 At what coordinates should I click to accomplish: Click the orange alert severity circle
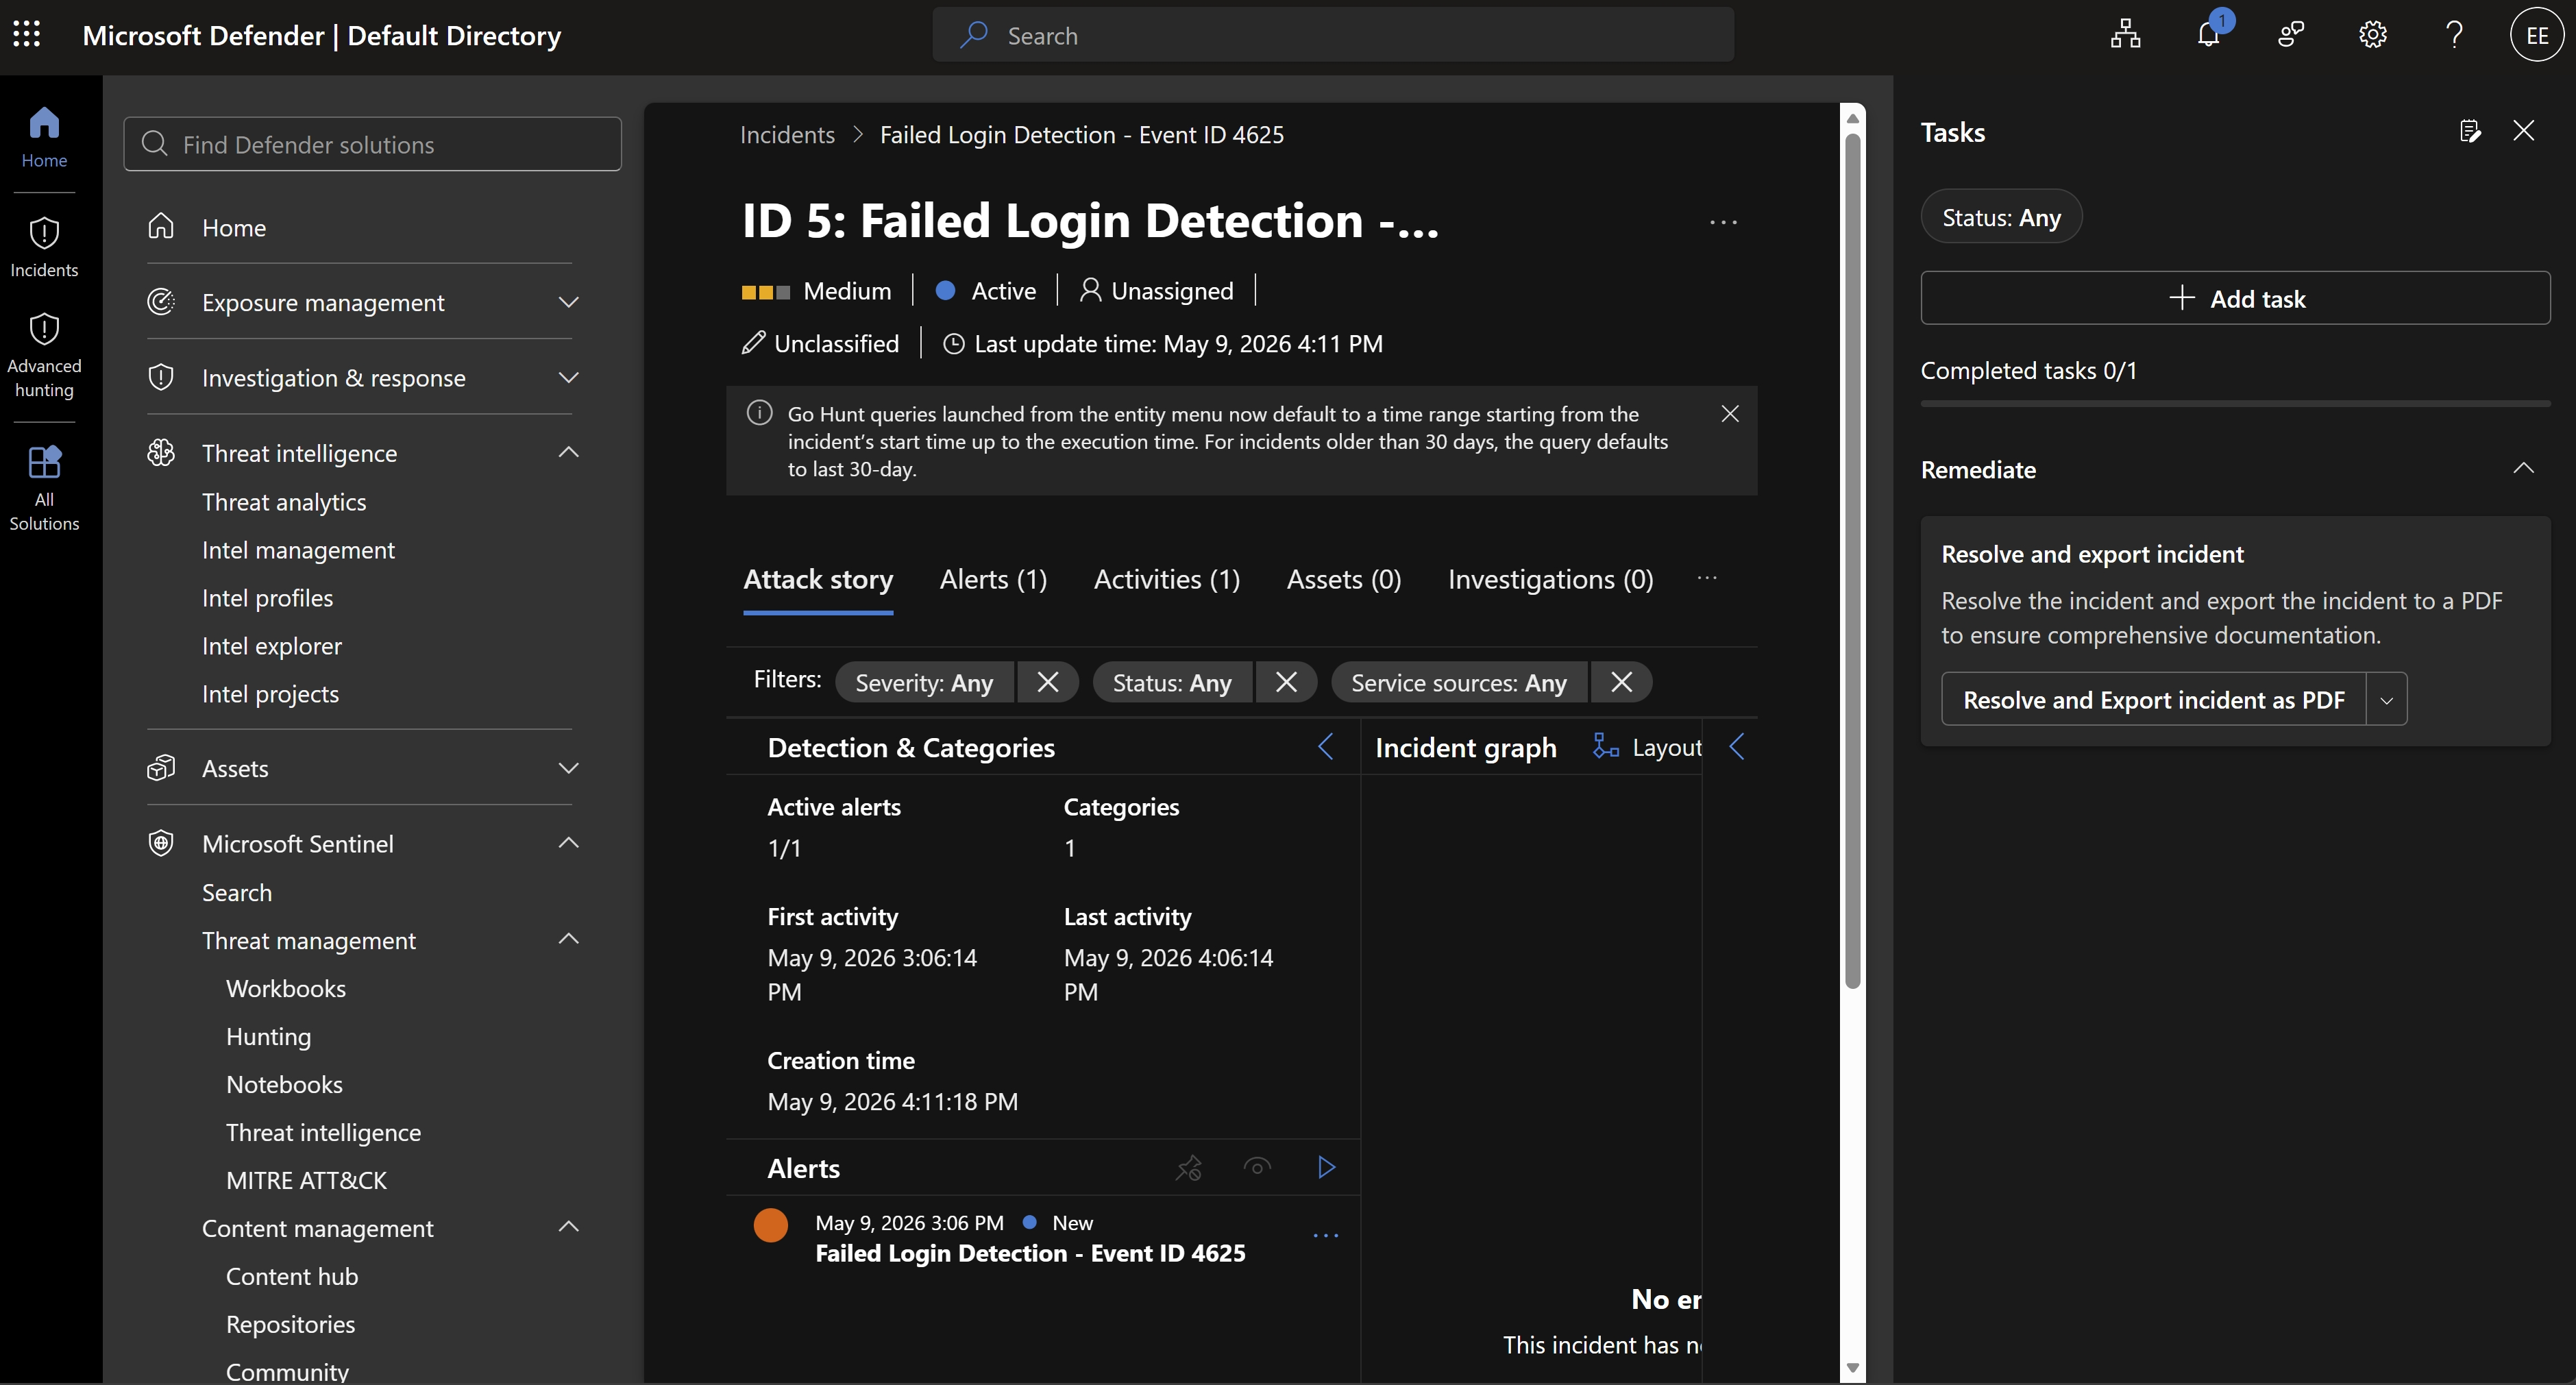coord(770,1225)
